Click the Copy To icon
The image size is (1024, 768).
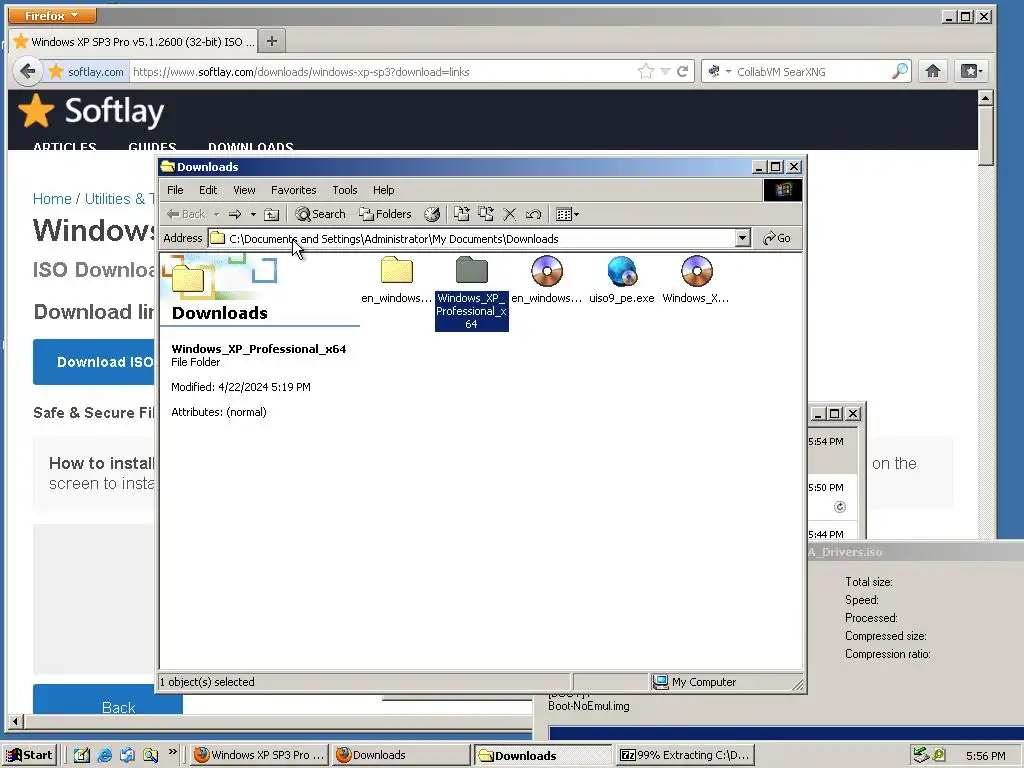tap(486, 214)
